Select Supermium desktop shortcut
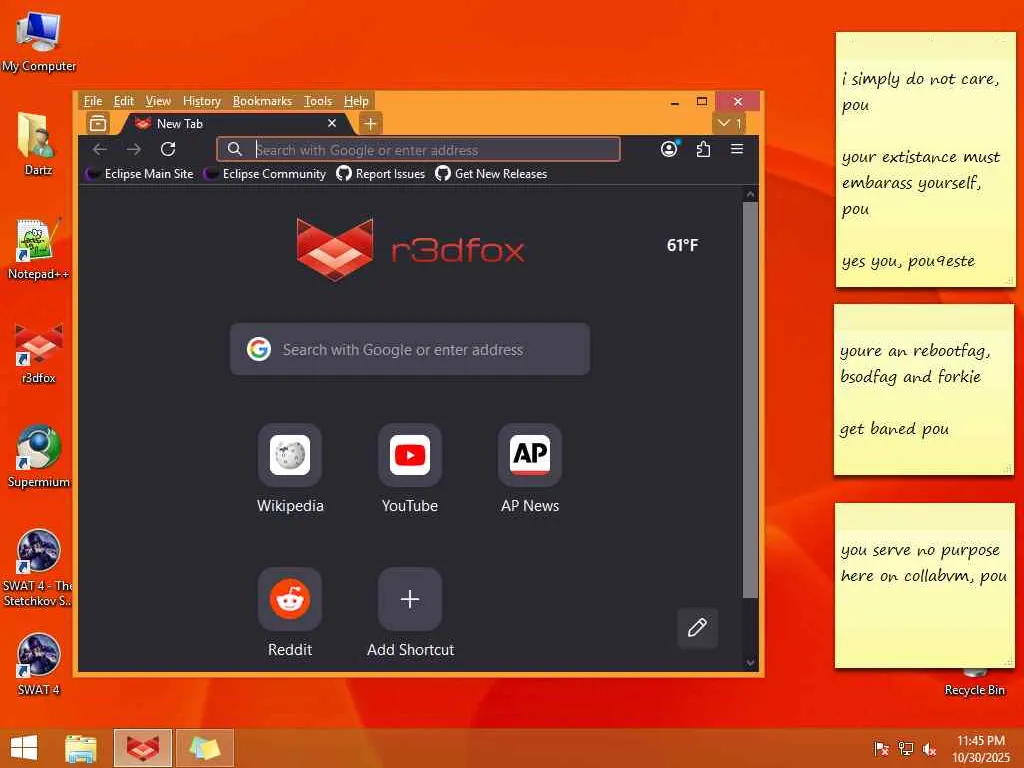This screenshot has height=768, width=1024. coord(39,456)
